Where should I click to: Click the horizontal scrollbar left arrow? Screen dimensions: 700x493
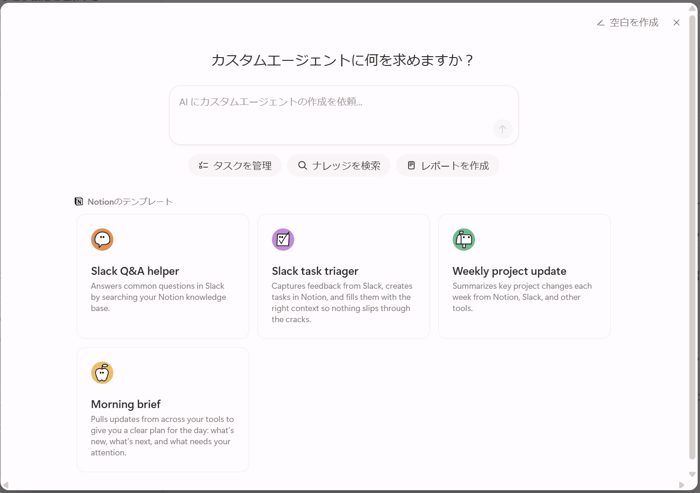point(6,485)
